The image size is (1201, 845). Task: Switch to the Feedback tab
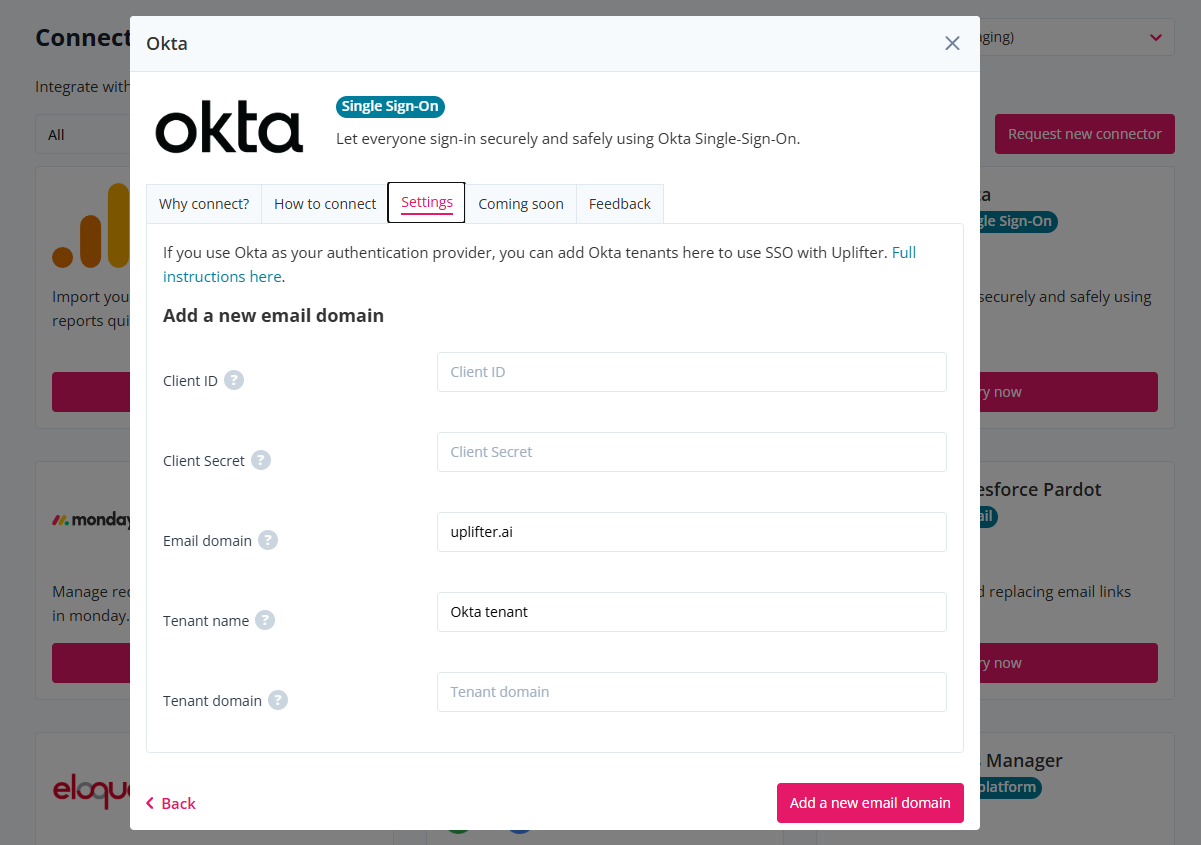tap(619, 203)
